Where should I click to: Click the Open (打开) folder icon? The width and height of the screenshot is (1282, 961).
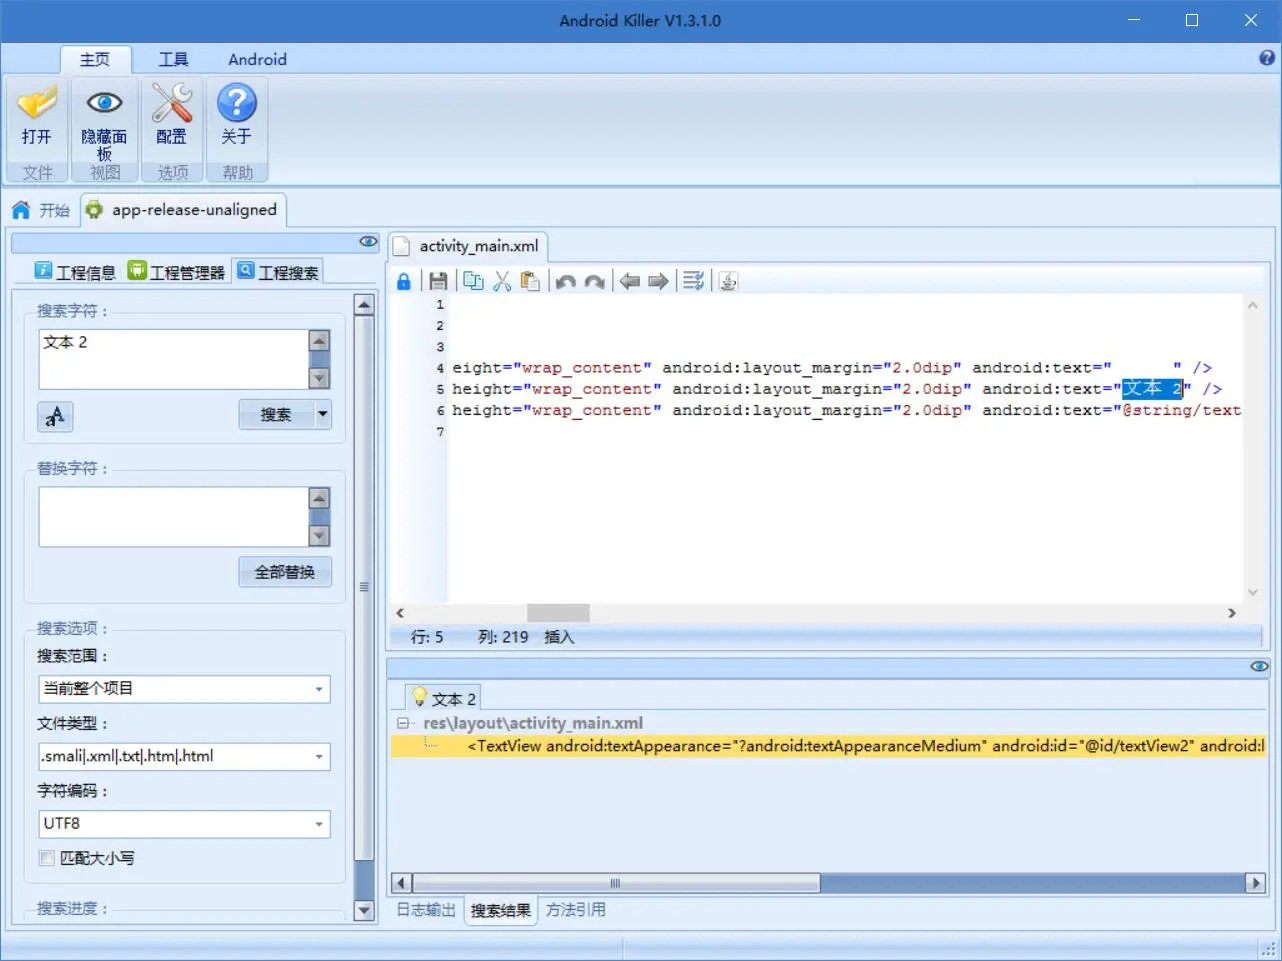coord(37,103)
